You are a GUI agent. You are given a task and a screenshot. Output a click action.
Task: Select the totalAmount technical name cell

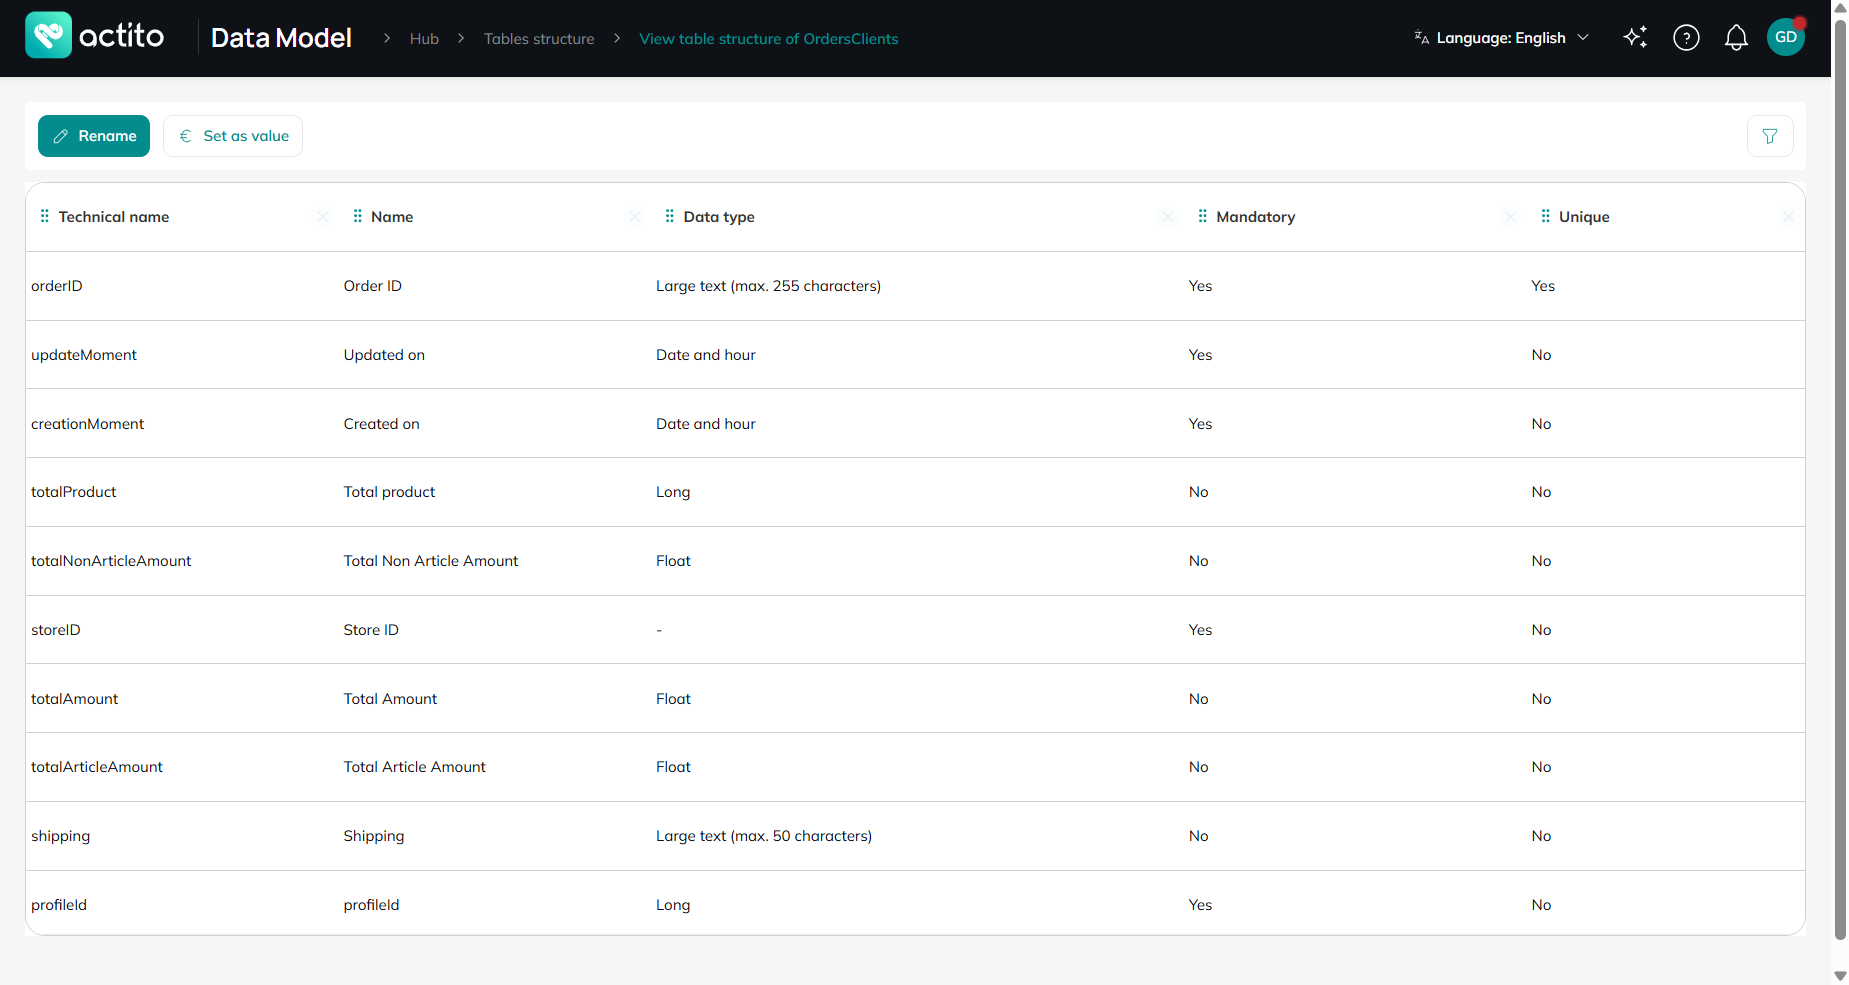click(x=75, y=699)
